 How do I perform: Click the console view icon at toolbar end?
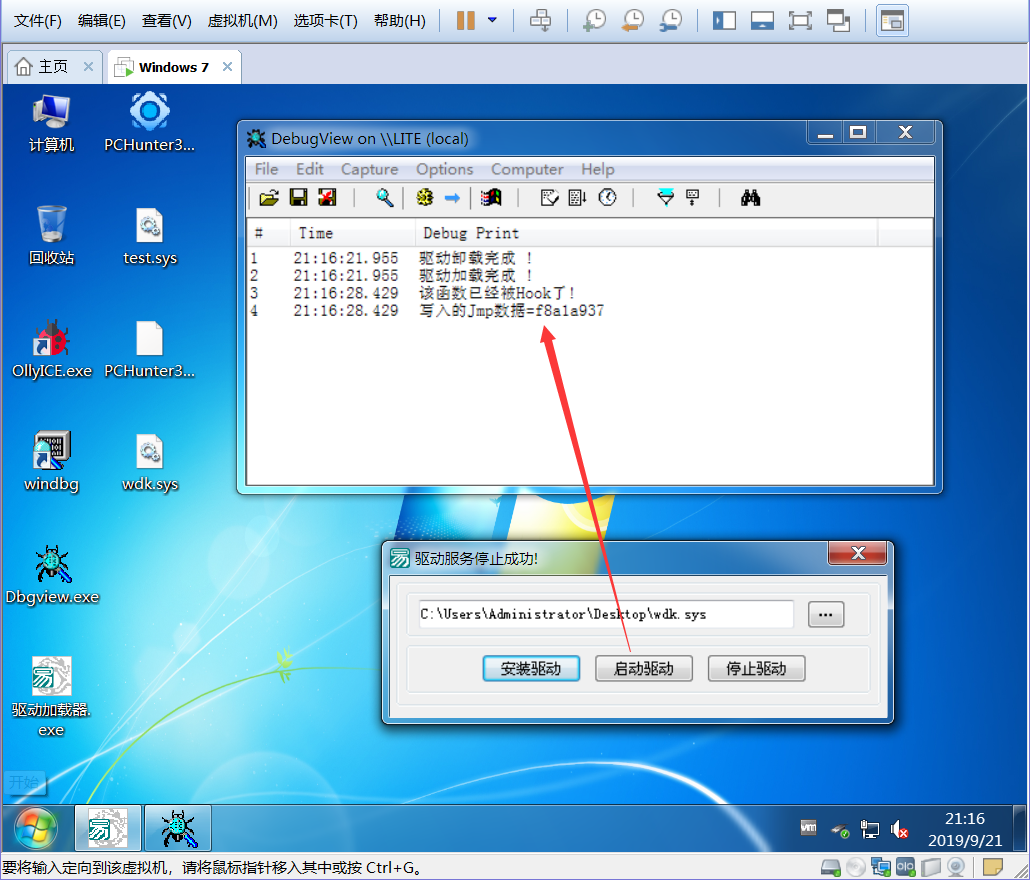(892, 20)
